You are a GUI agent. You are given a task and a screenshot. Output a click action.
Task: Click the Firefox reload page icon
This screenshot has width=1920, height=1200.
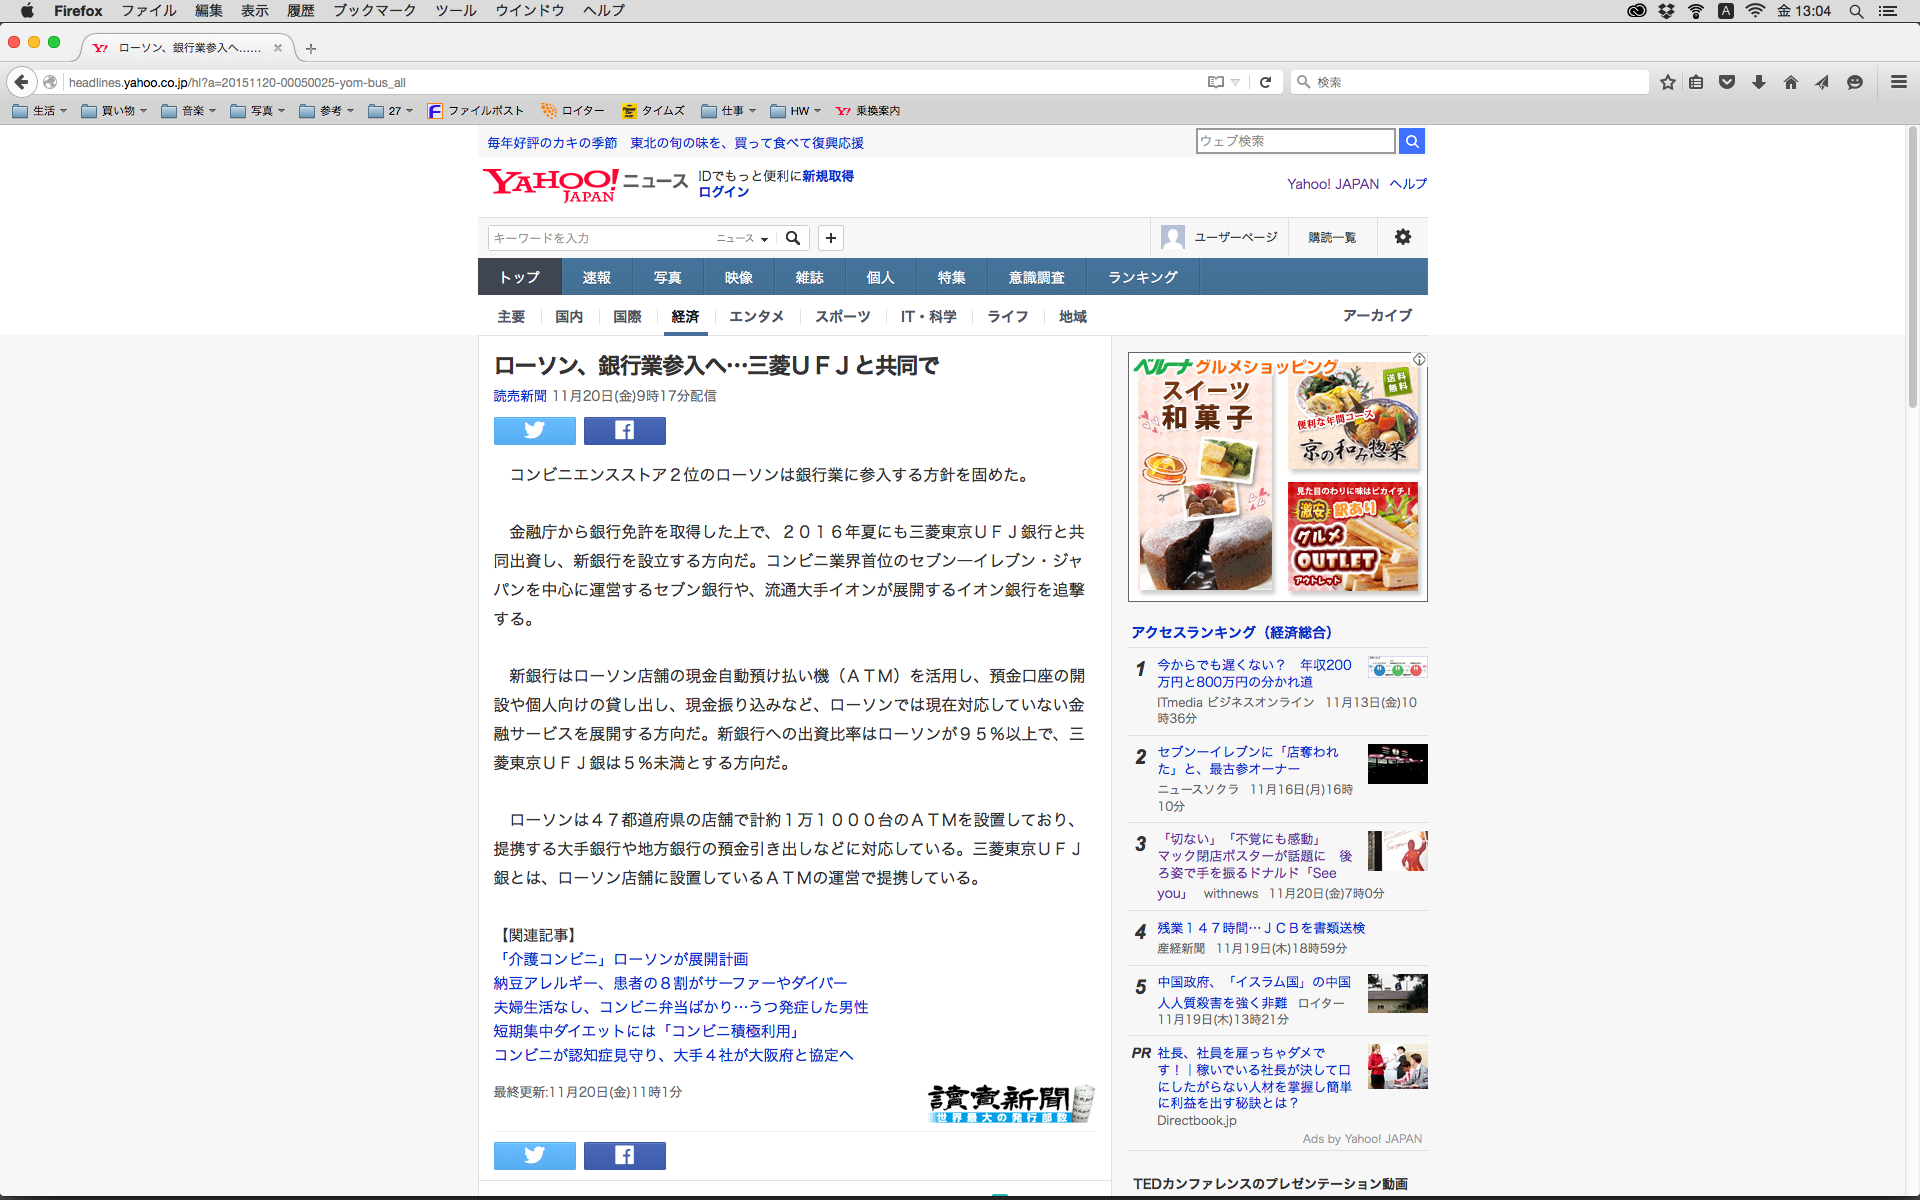tap(1265, 82)
